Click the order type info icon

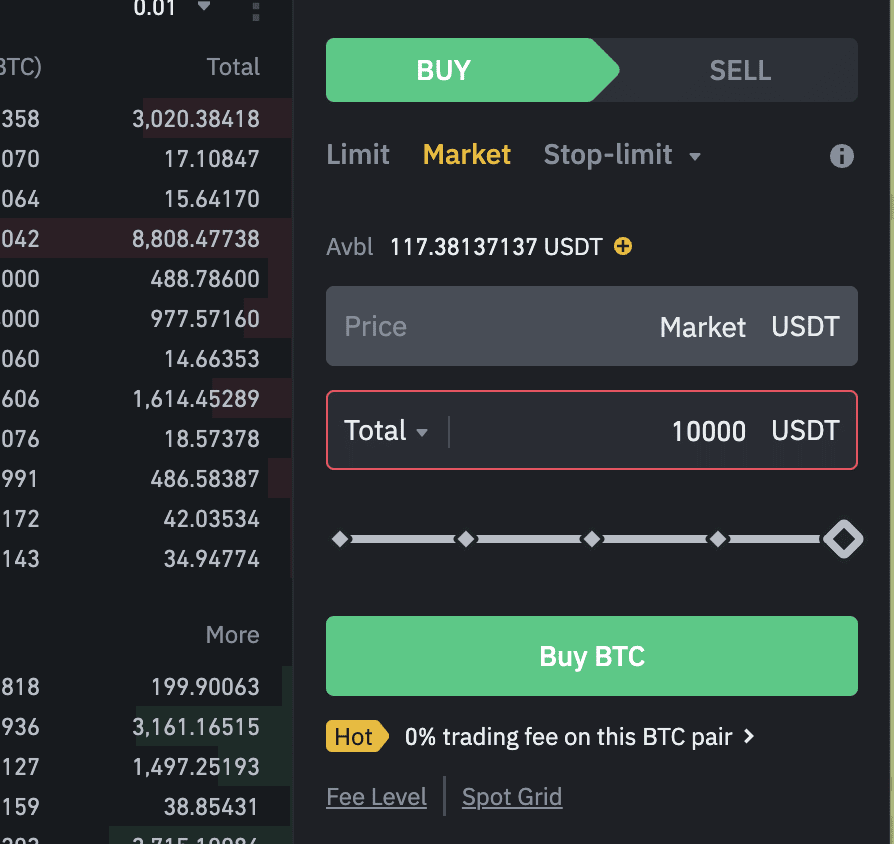(842, 156)
